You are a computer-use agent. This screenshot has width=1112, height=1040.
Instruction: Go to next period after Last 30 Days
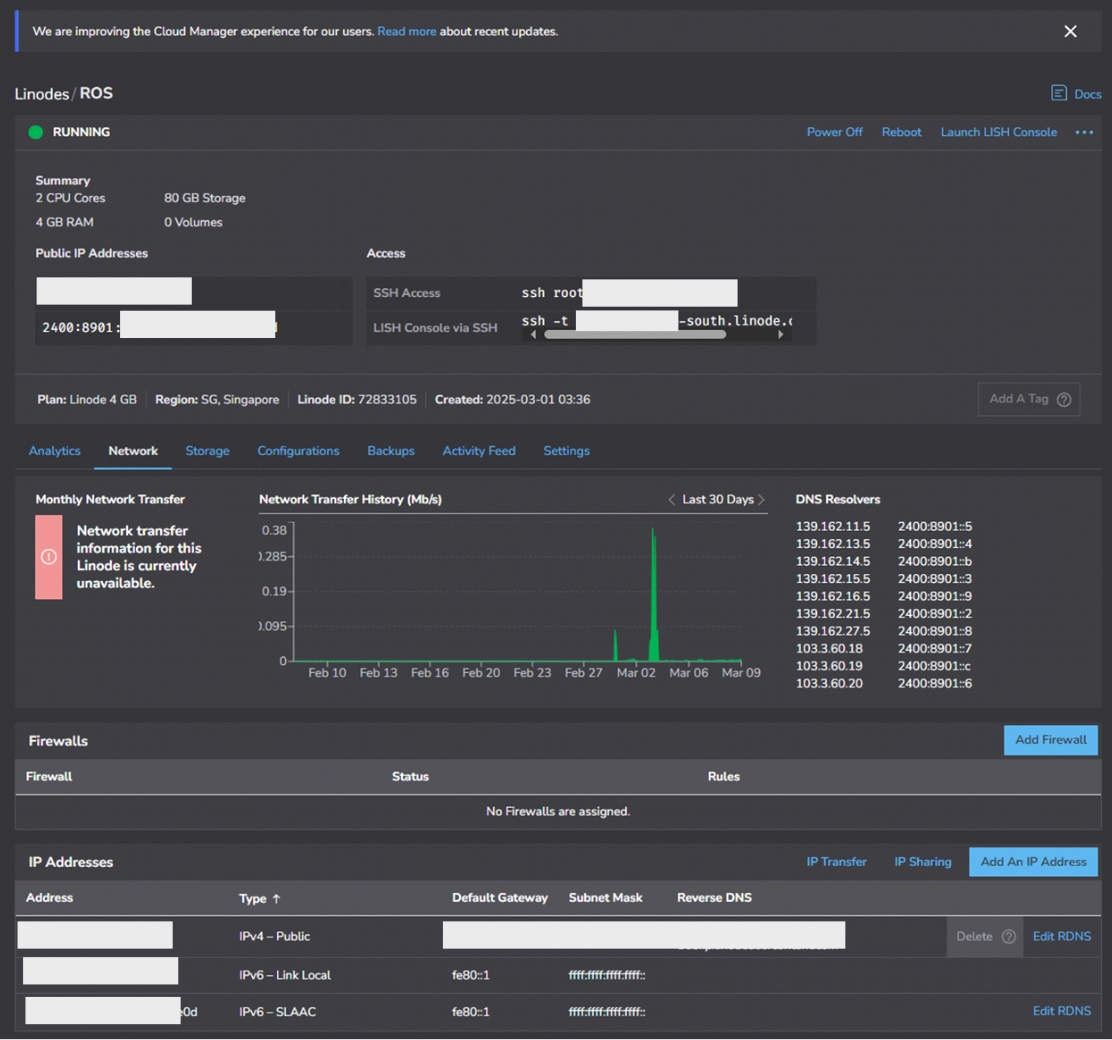(762, 499)
